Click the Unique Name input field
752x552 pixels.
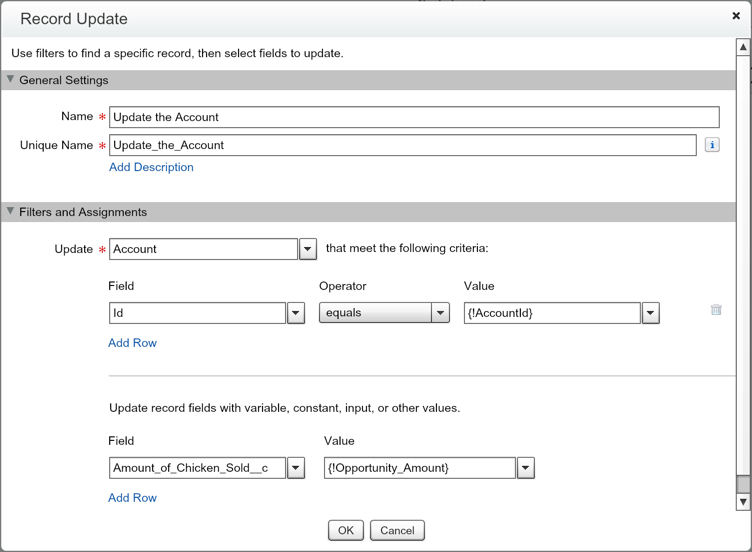pos(402,145)
